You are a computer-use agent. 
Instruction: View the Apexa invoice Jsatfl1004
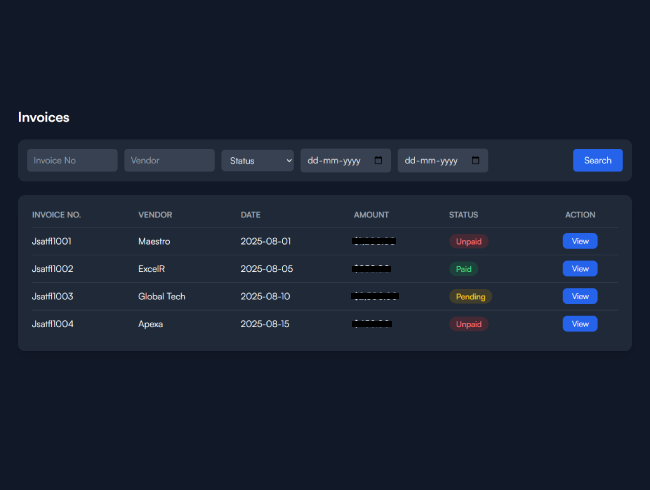580,324
